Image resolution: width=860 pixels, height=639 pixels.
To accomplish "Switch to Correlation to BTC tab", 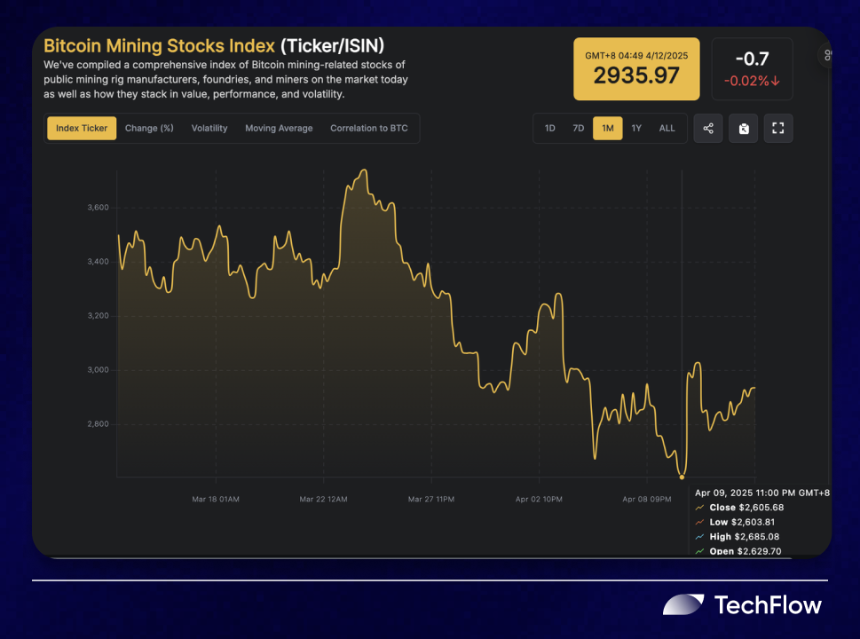I will click(369, 128).
